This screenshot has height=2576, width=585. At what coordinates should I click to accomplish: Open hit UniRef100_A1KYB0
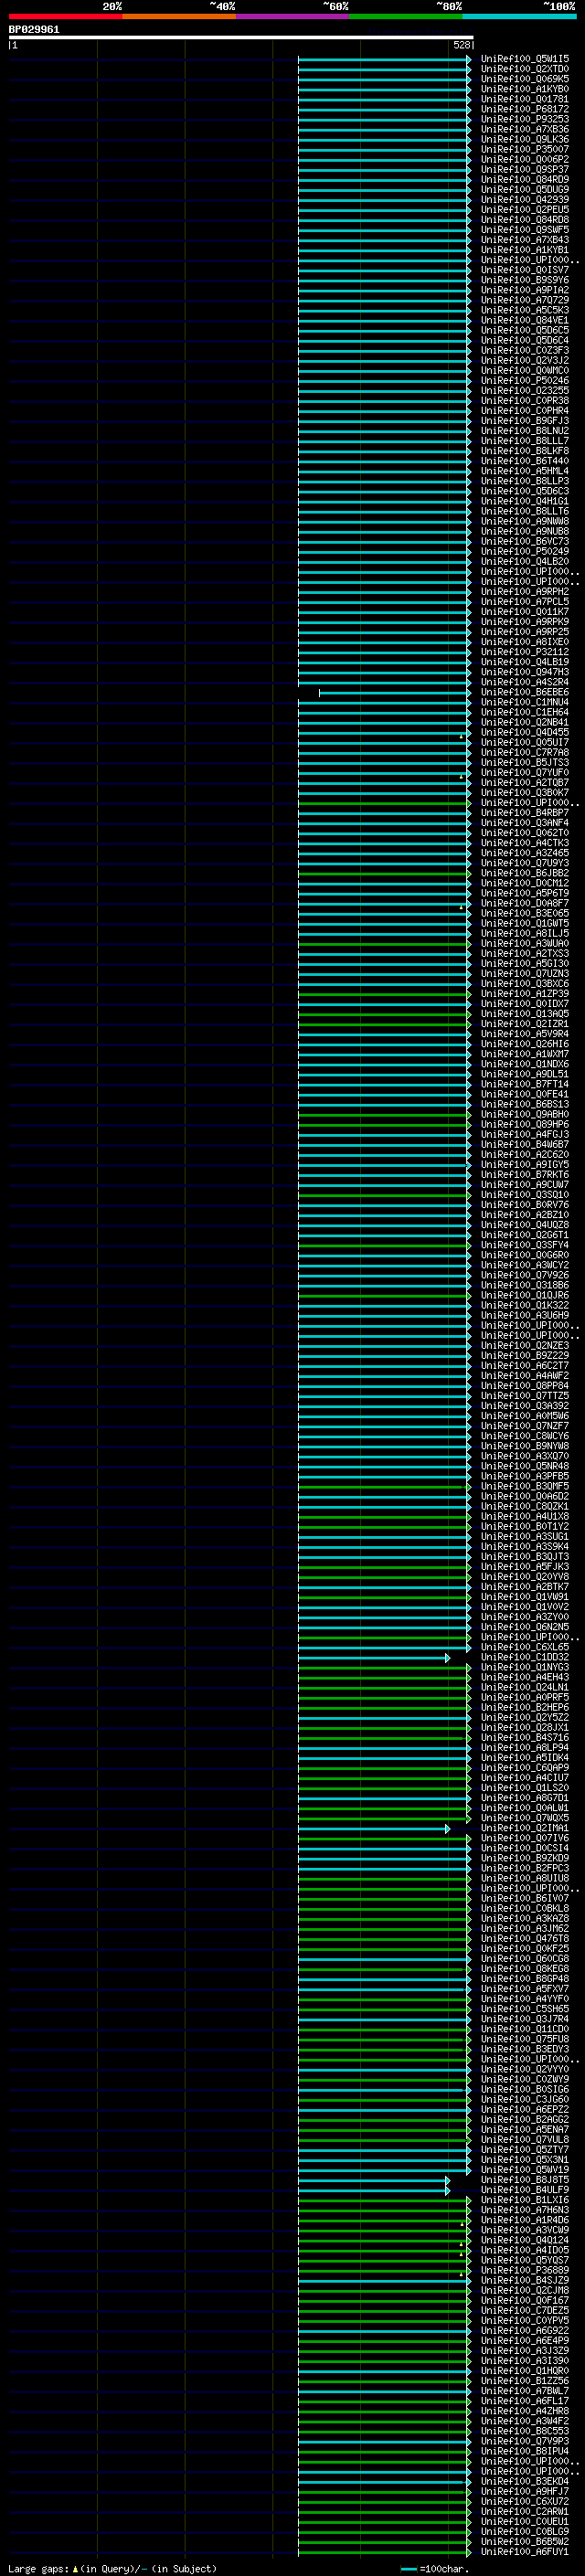(525, 89)
